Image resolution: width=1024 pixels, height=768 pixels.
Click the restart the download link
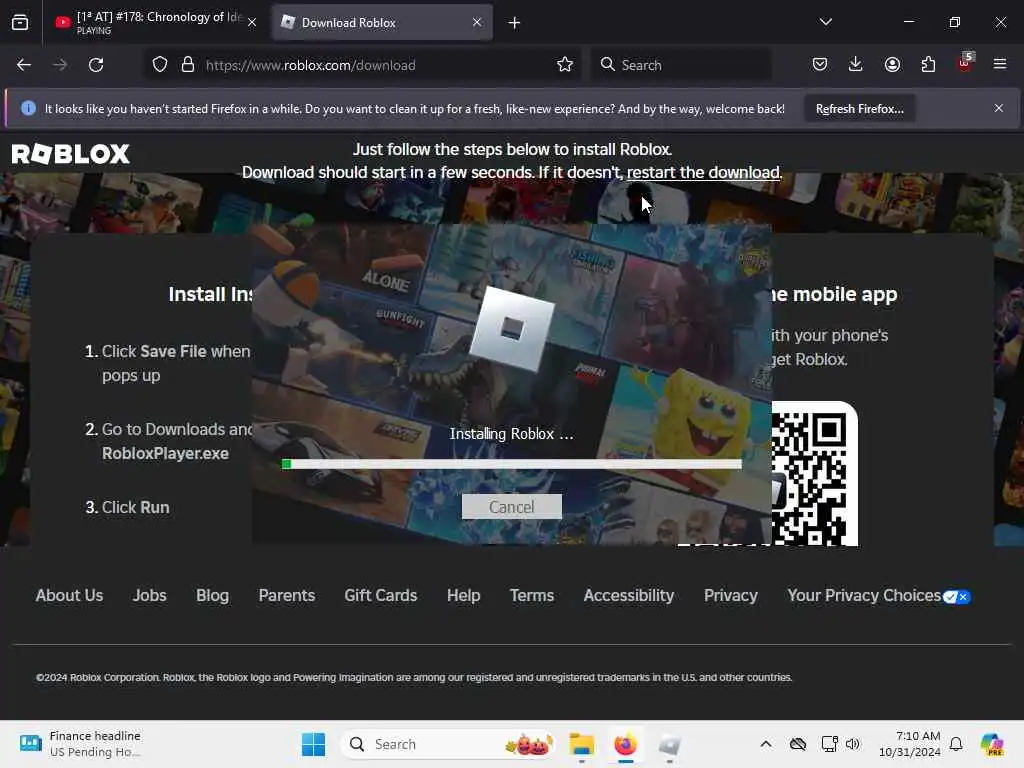[703, 172]
